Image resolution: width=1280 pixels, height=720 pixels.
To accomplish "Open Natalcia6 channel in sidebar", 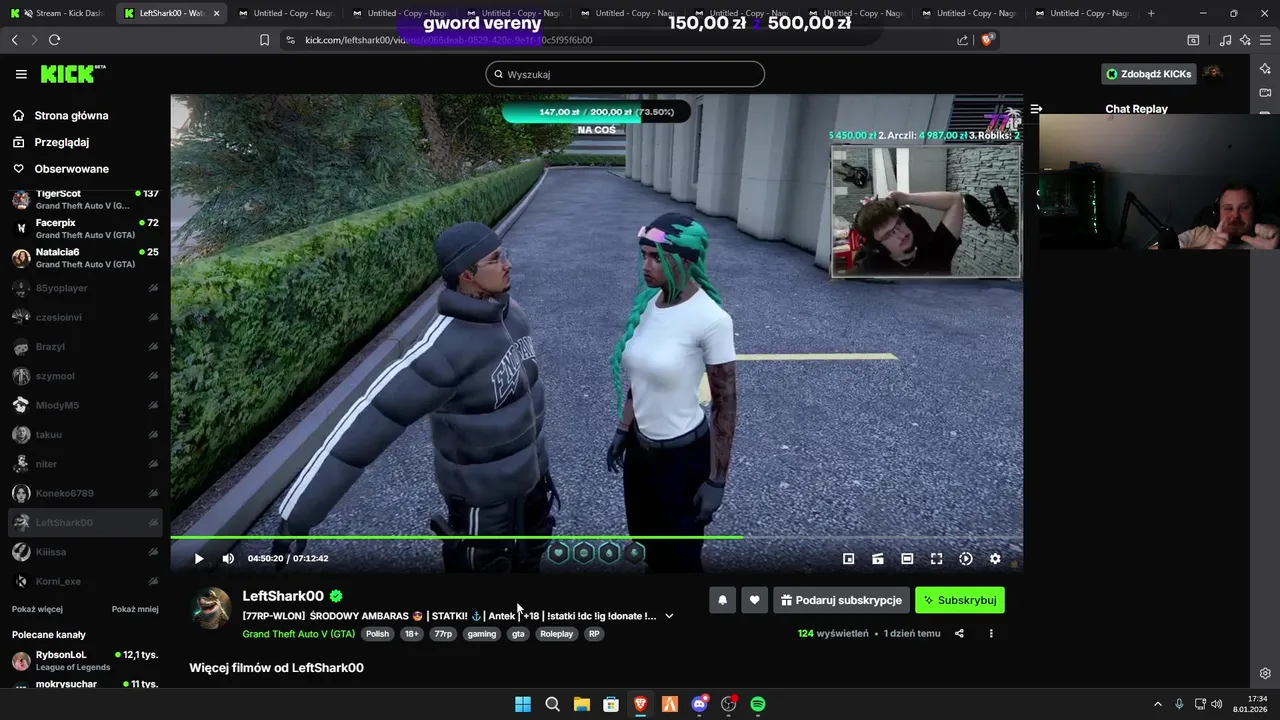I will click(85, 258).
